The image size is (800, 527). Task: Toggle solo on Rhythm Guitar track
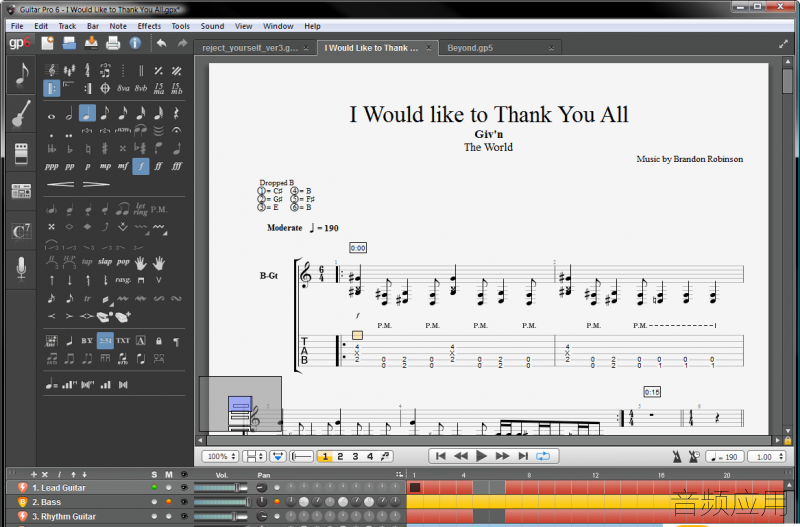154,516
